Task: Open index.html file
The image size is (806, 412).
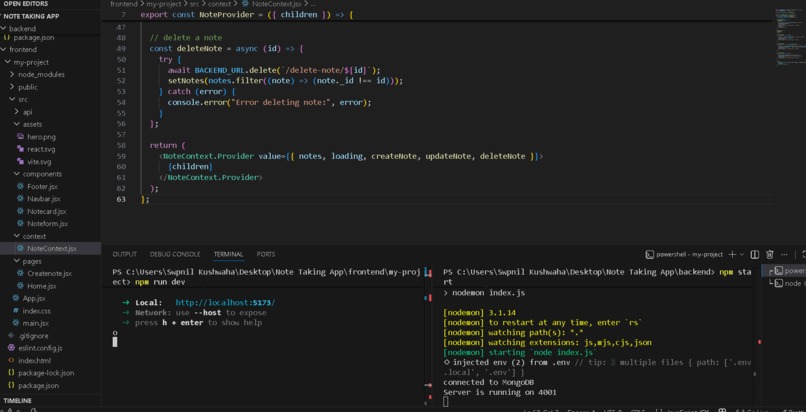Action: 50,361
